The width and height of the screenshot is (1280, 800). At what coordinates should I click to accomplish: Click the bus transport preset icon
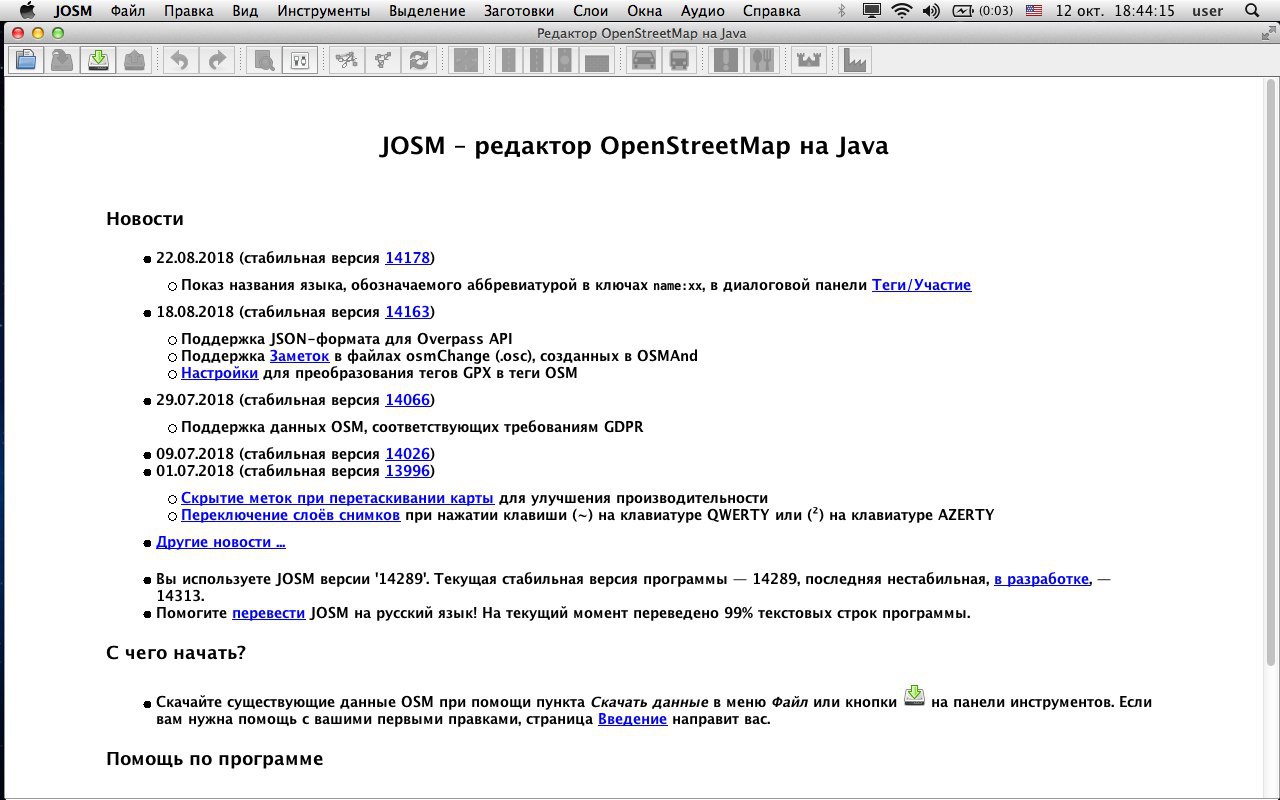pyautogui.click(x=679, y=61)
